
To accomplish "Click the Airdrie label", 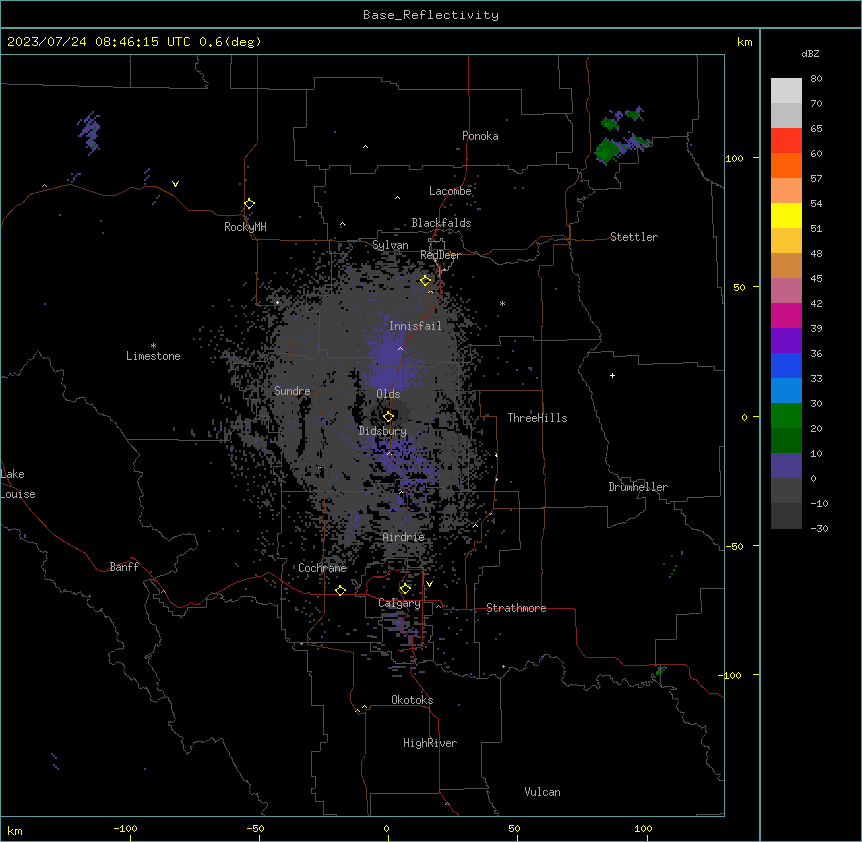I will tap(403, 537).
